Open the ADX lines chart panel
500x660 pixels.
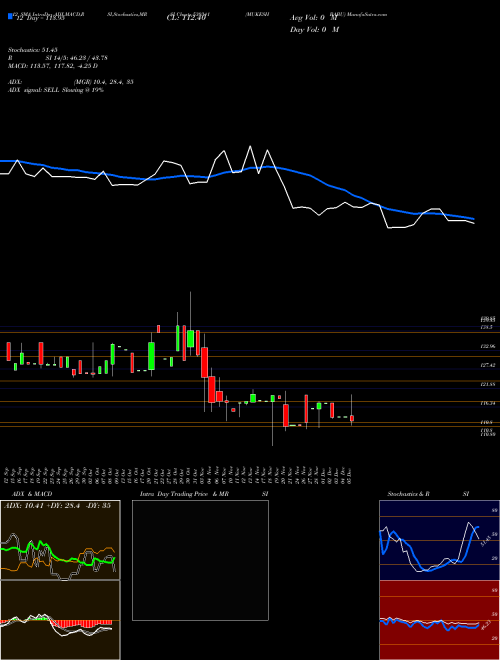tap(60, 540)
